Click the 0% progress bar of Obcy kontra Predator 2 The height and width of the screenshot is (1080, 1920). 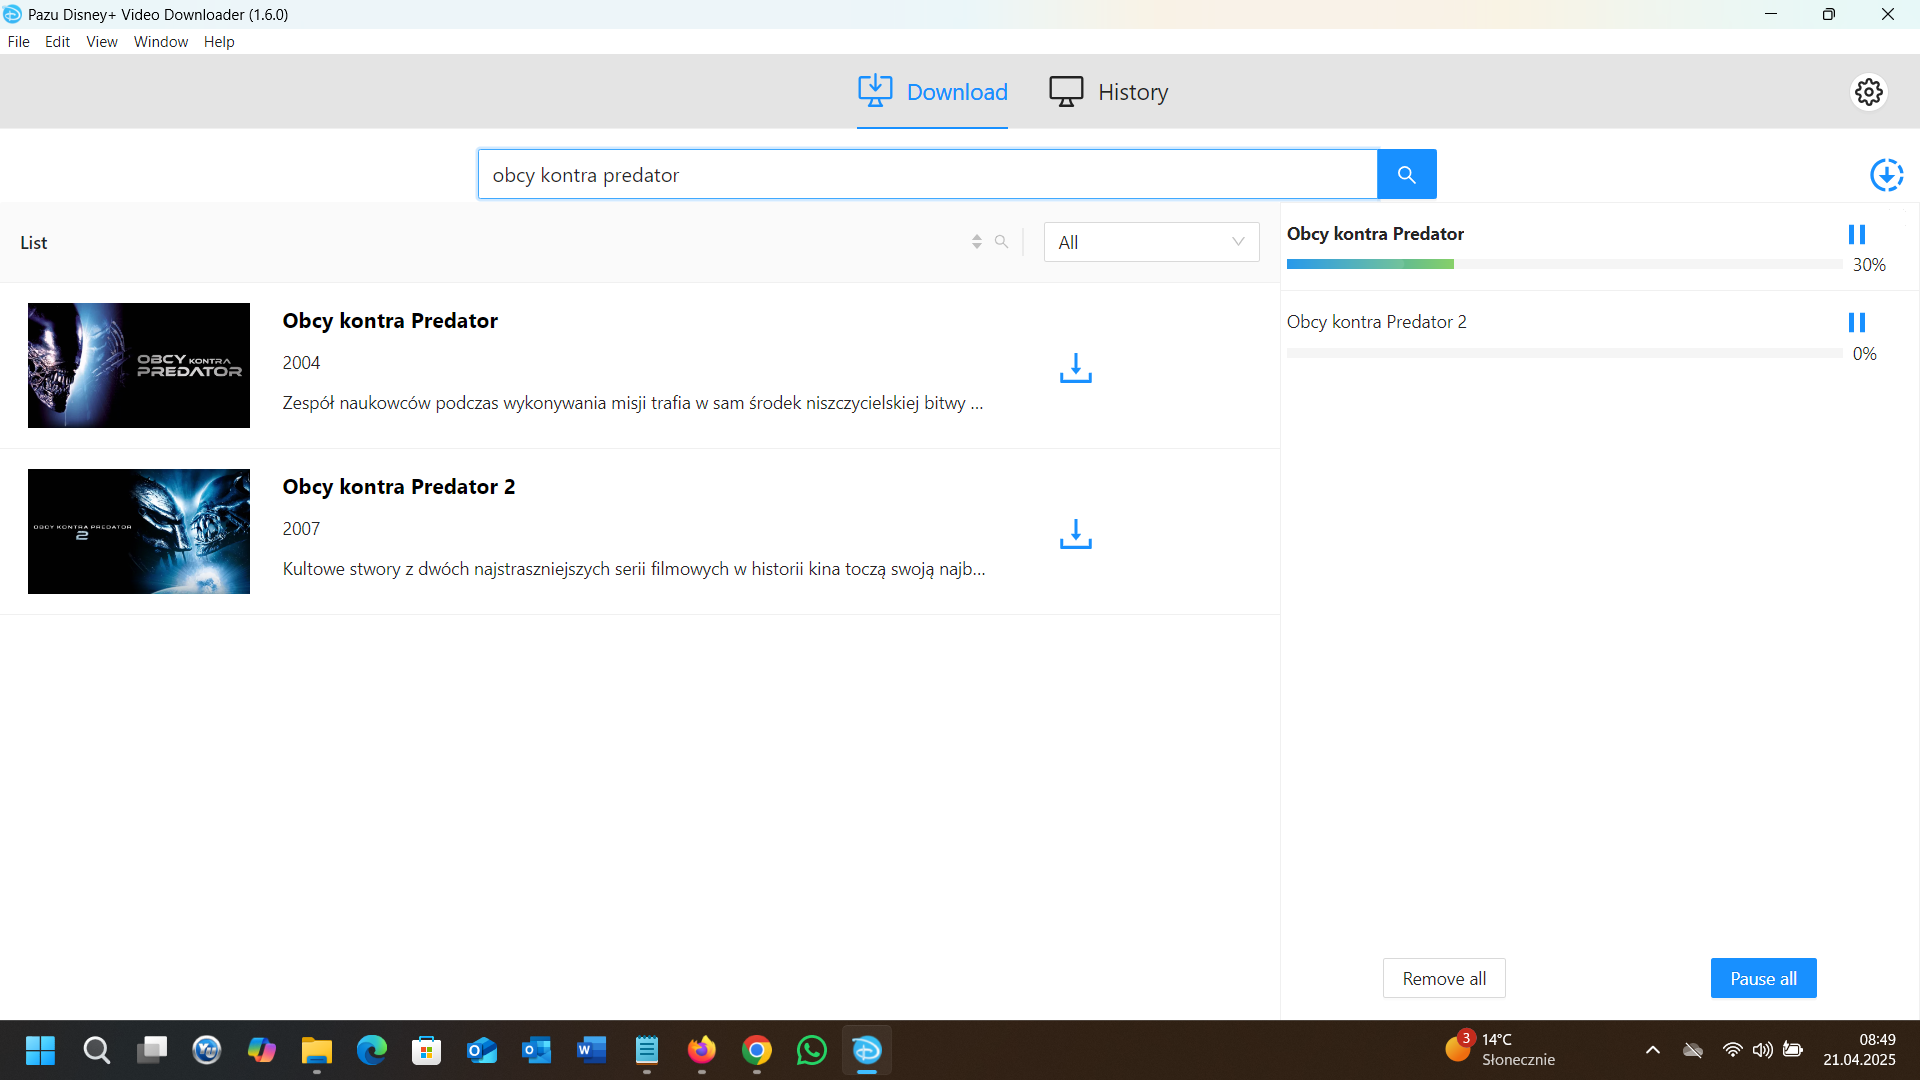1564,353
